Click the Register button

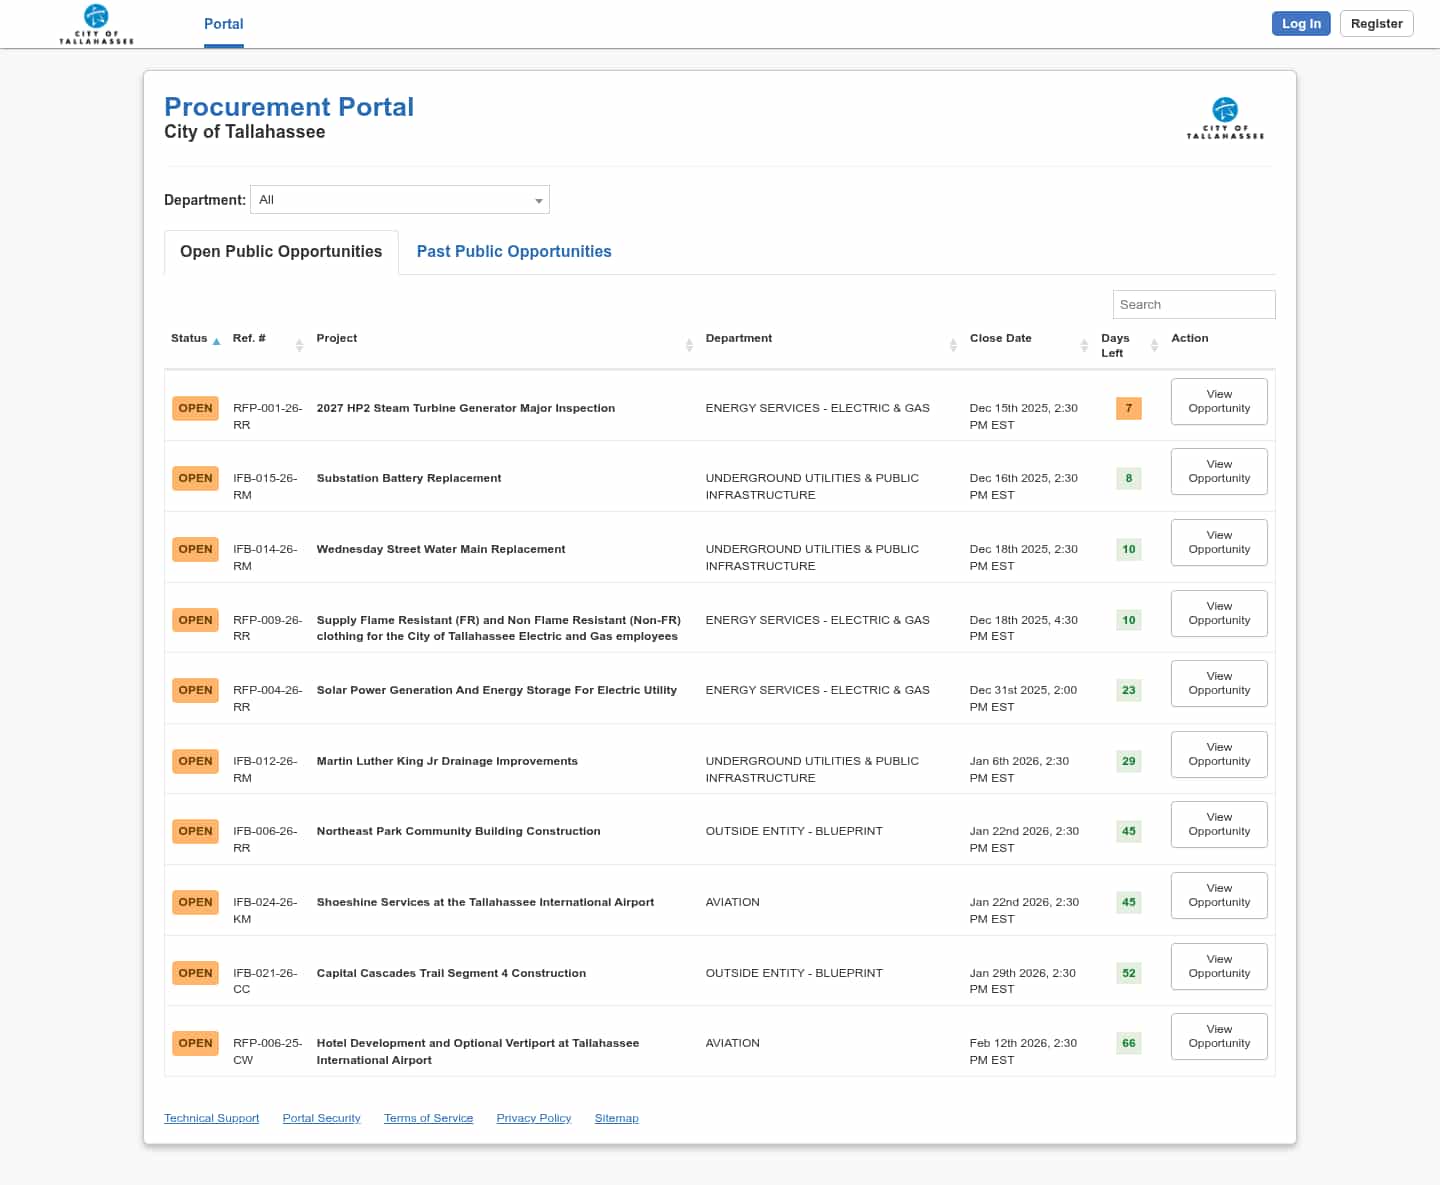coord(1376,24)
